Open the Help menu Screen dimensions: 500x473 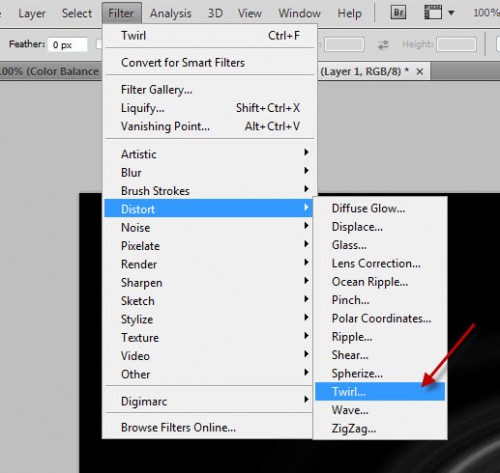pos(349,13)
